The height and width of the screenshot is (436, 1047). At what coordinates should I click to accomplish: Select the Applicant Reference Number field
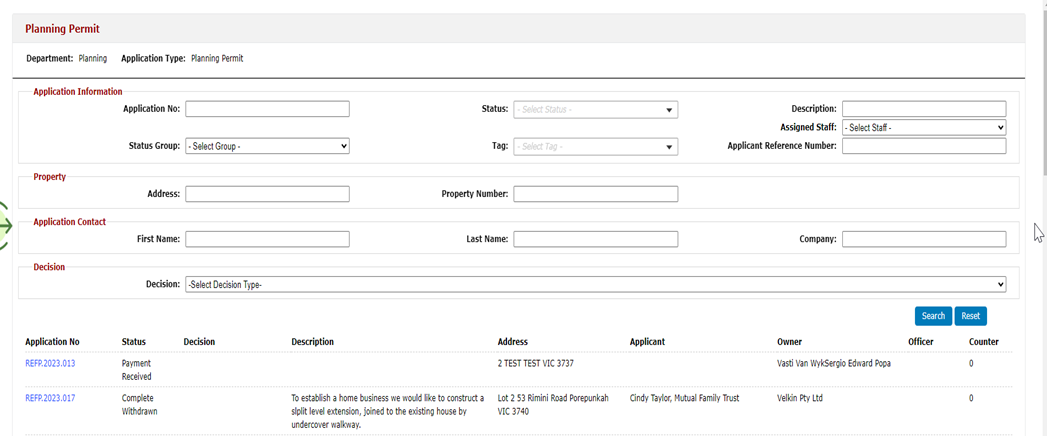tap(924, 146)
